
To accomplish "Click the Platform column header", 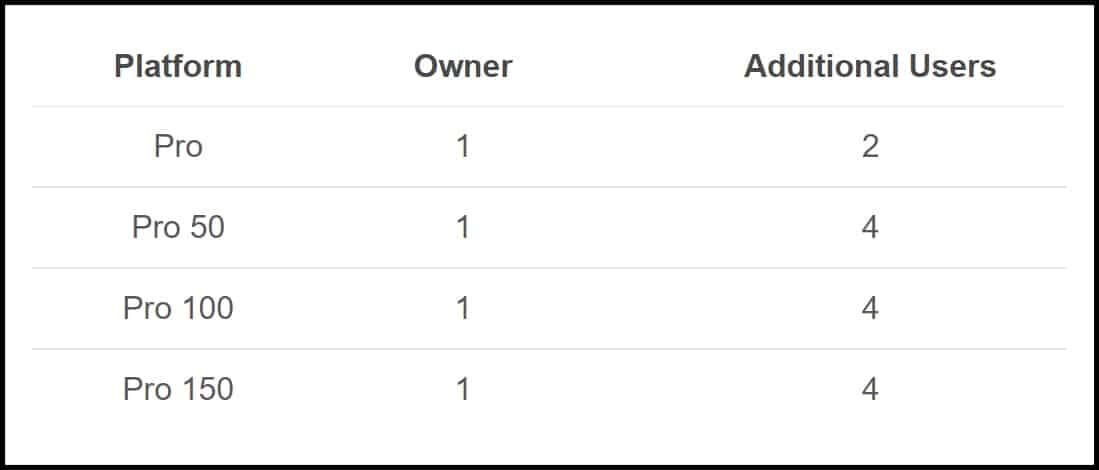I will coord(178,67).
